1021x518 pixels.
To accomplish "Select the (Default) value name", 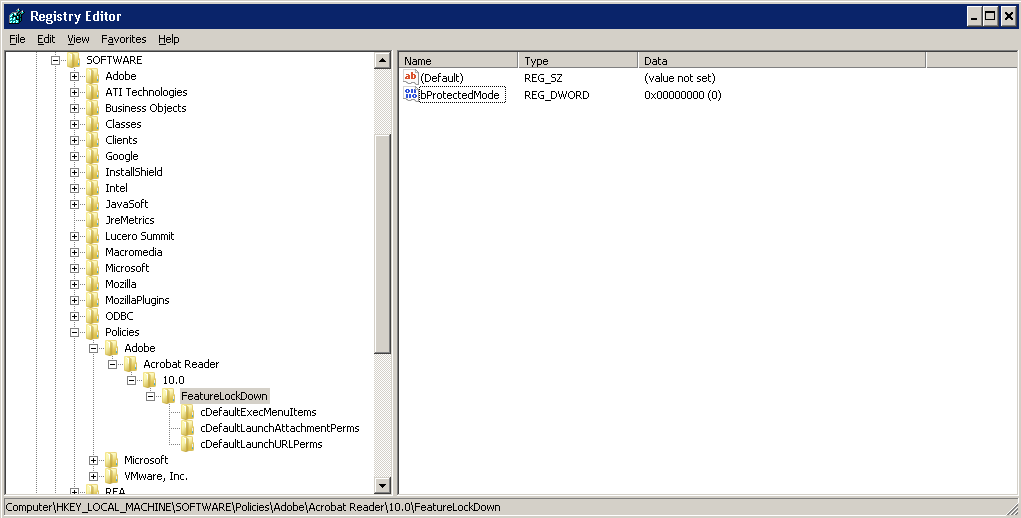I will click(442, 78).
